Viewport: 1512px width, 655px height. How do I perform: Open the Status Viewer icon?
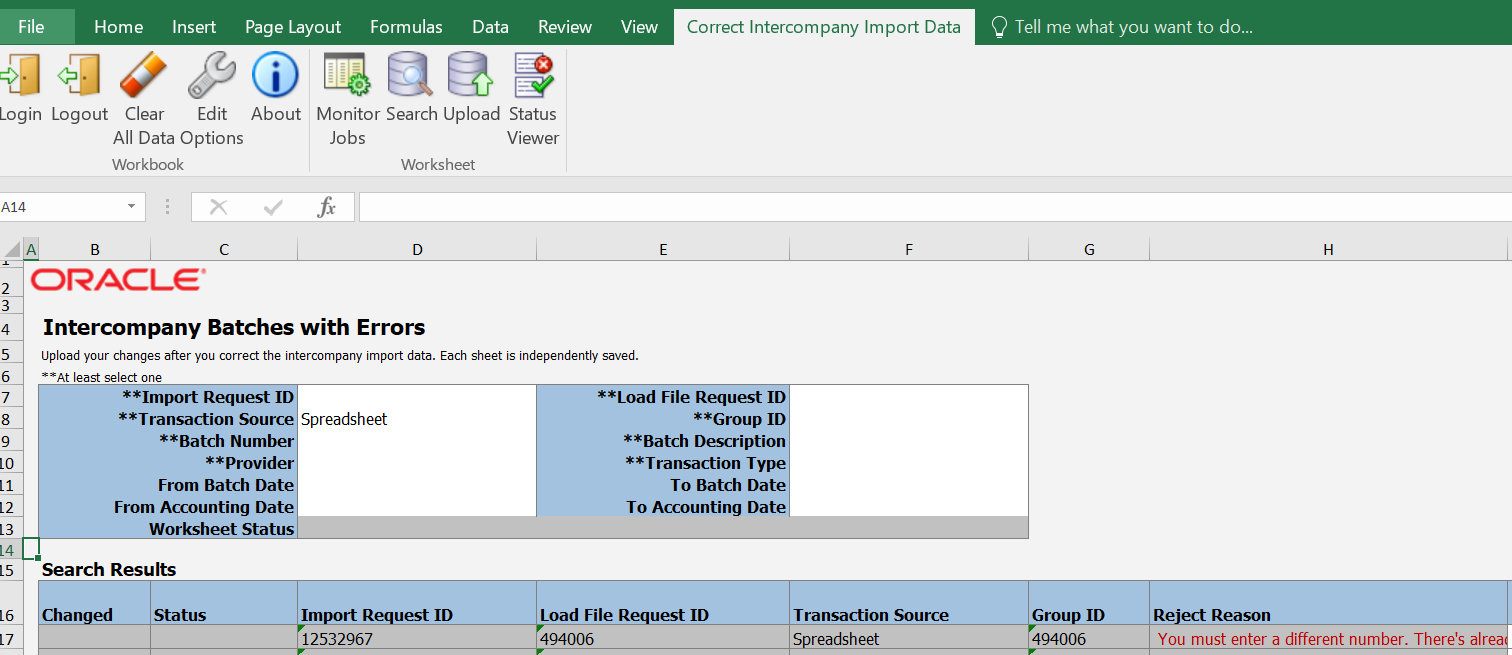[x=533, y=75]
